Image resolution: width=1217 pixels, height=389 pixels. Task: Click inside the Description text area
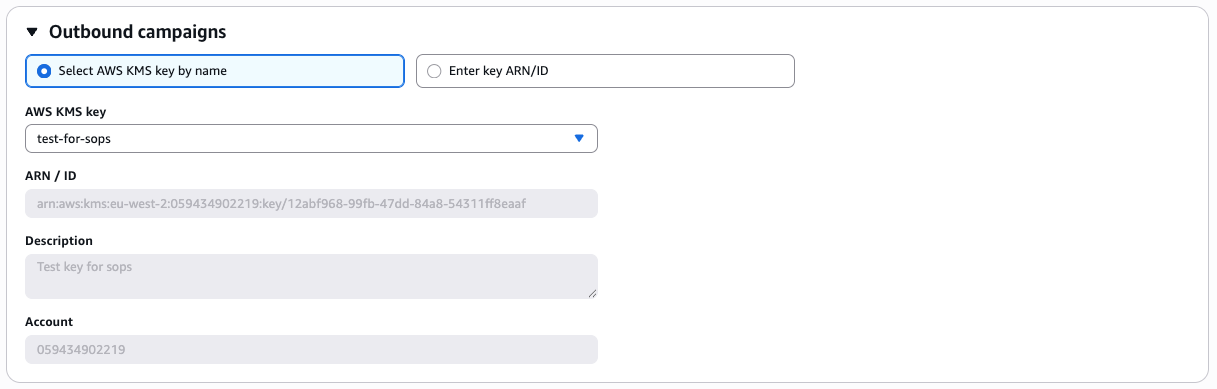(311, 276)
